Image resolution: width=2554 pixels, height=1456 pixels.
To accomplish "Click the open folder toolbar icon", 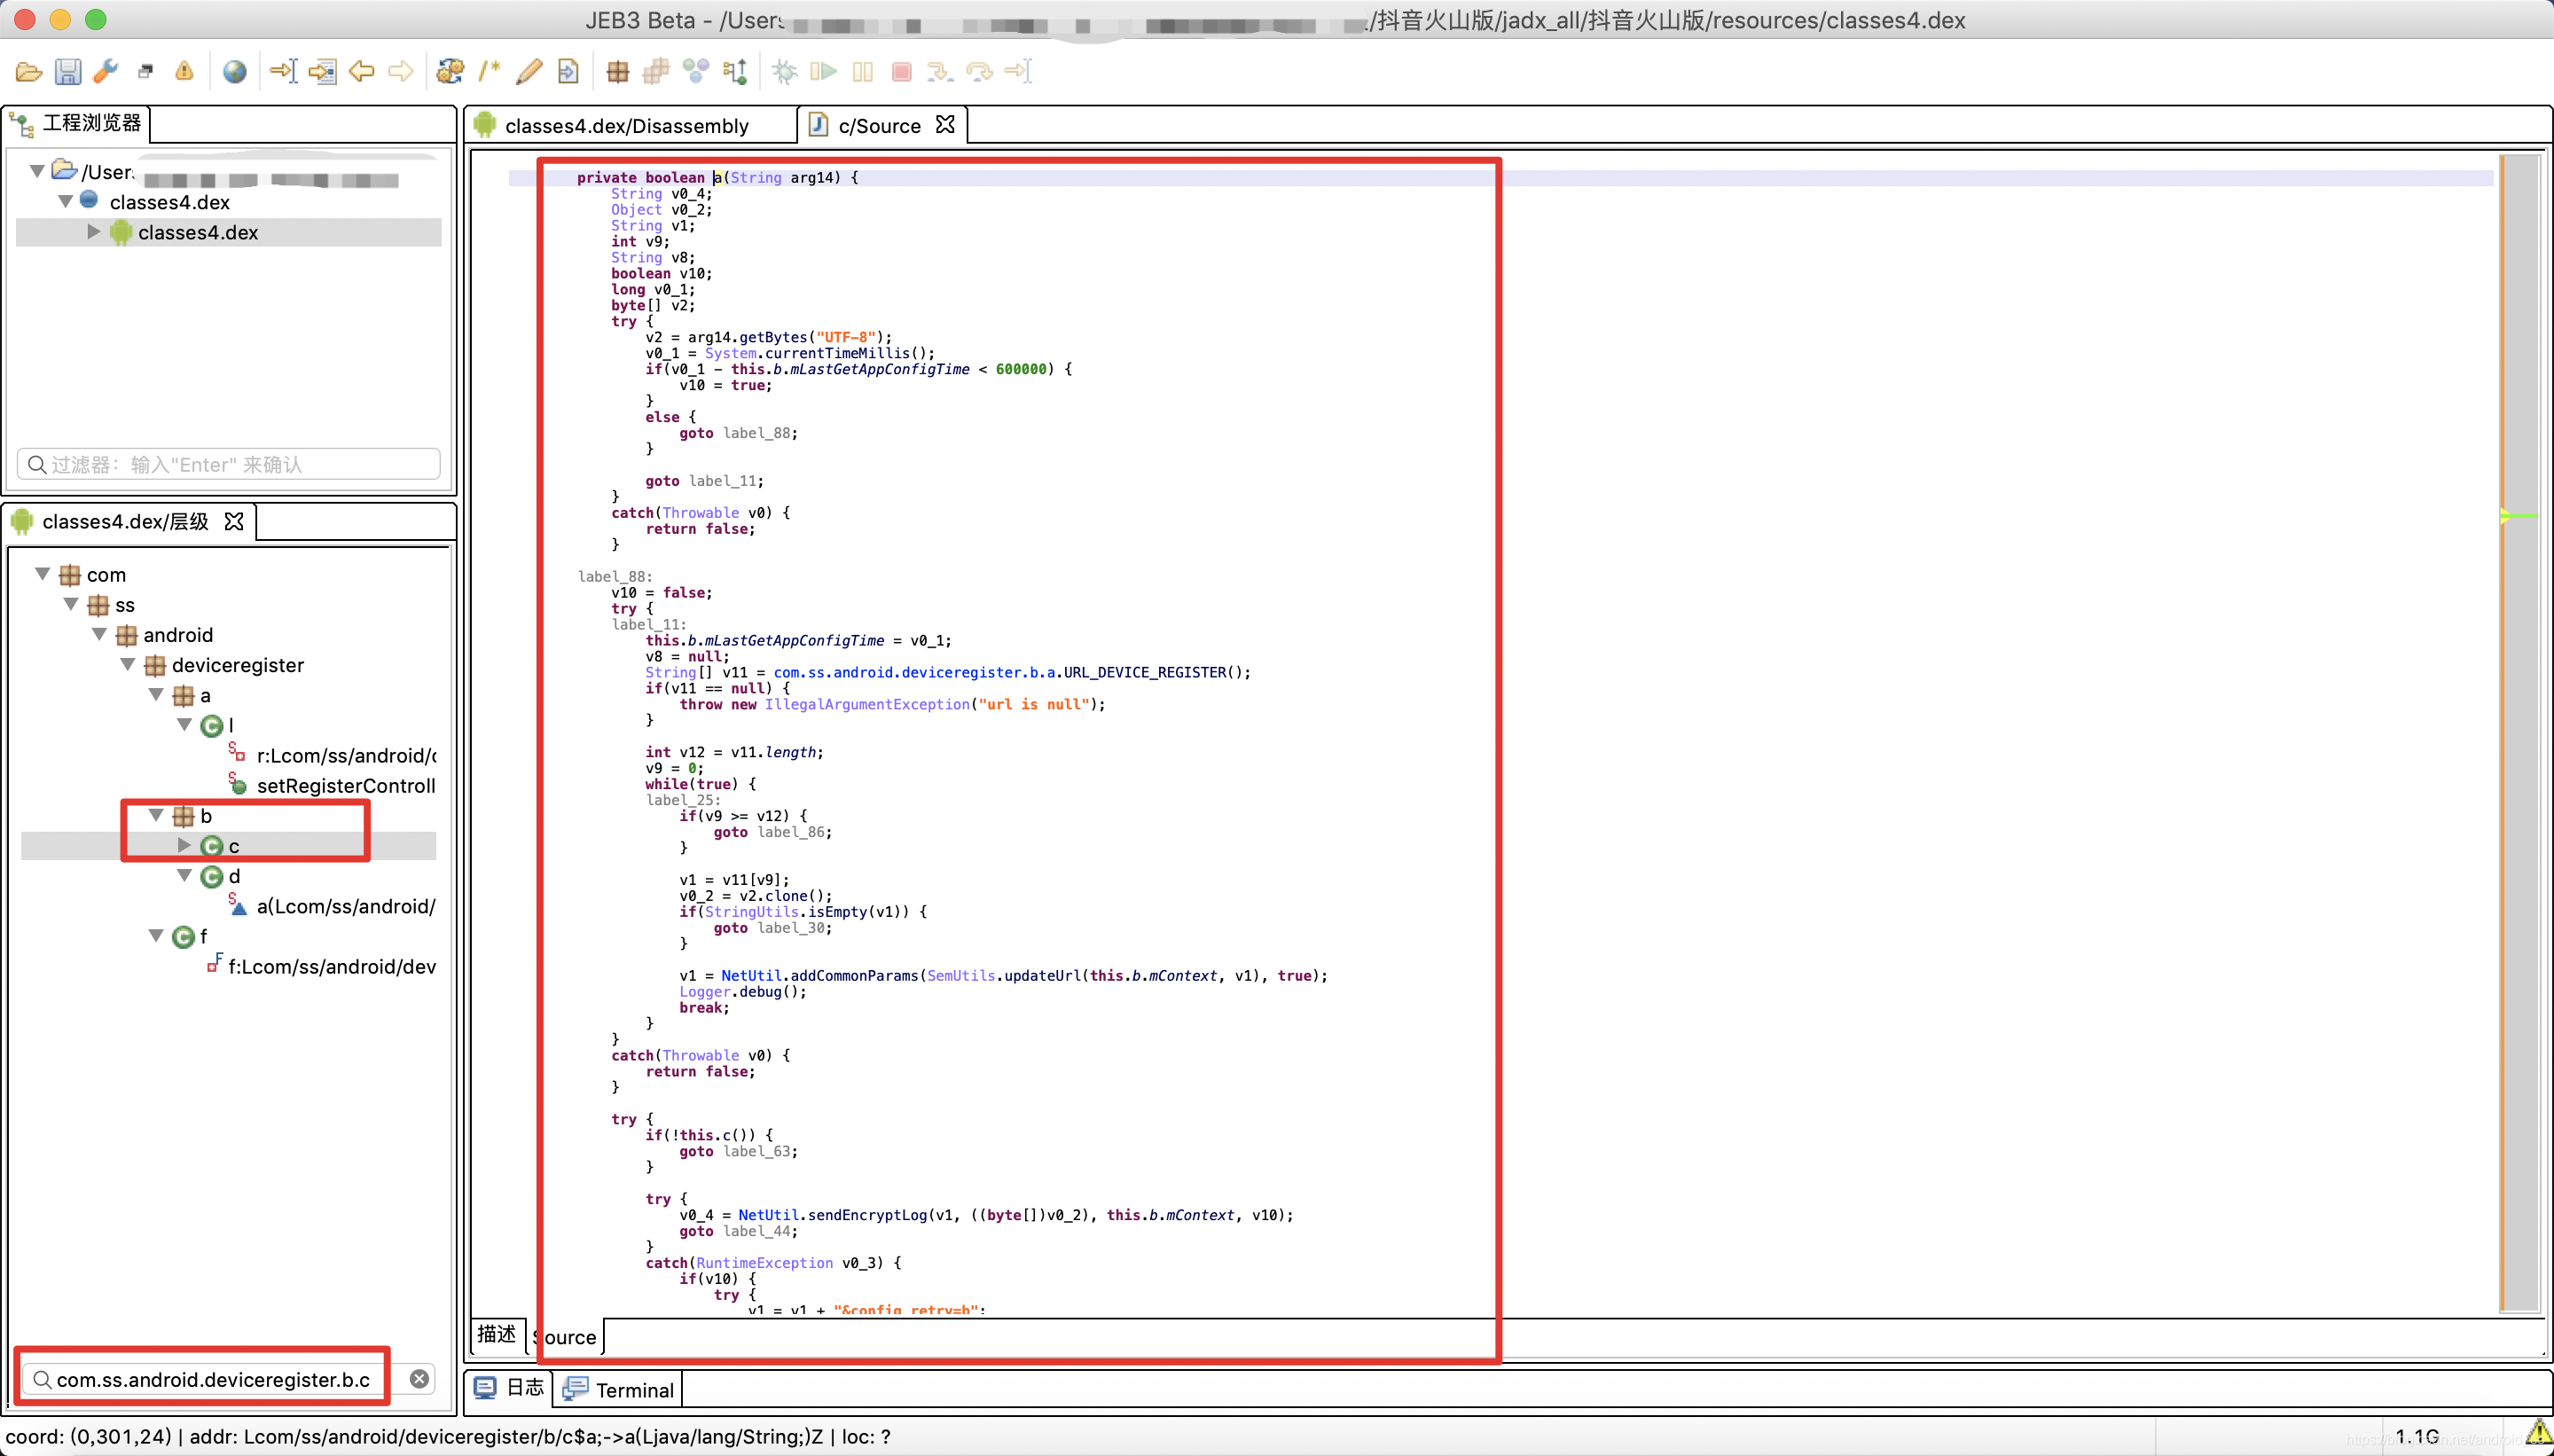I will click(x=29, y=72).
